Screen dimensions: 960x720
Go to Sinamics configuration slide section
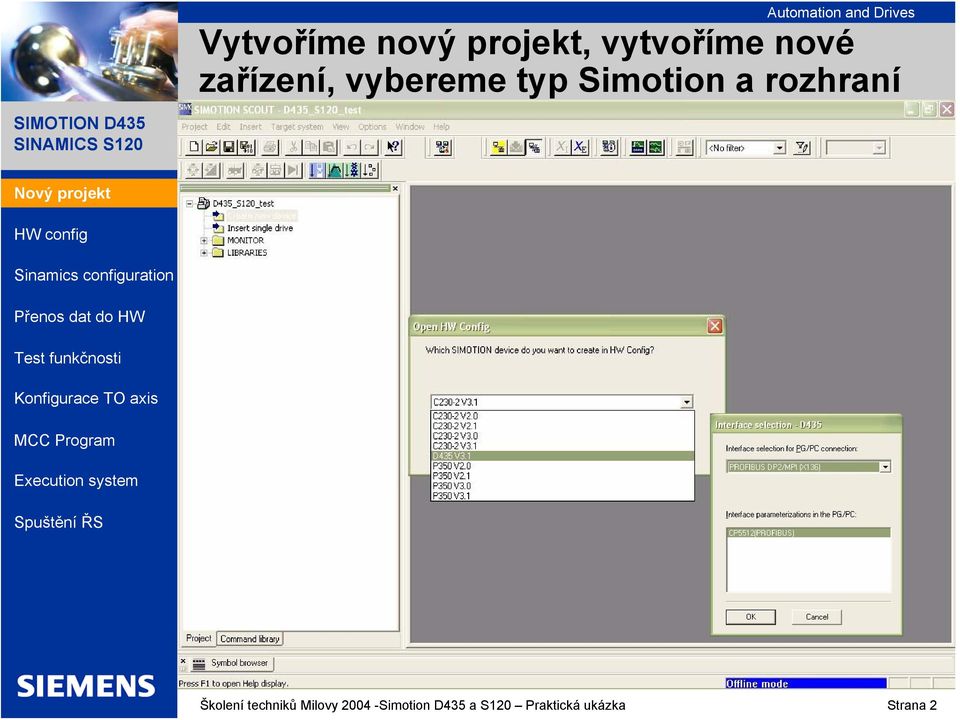[x=94, y=276]
